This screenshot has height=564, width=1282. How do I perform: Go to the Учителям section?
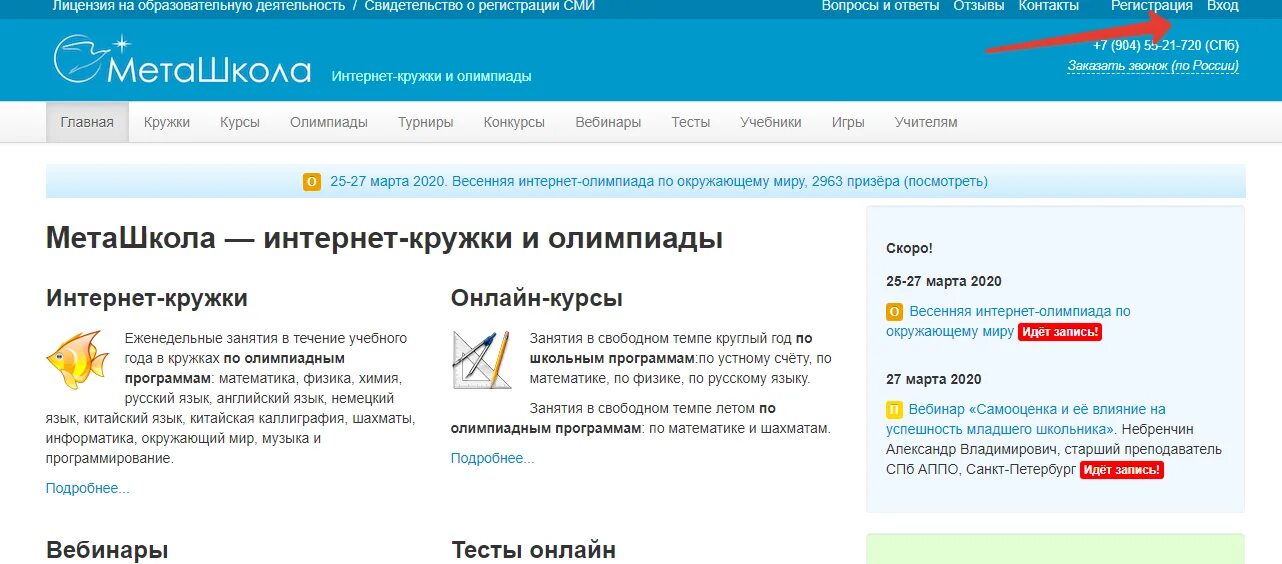[x=926, y=122]
